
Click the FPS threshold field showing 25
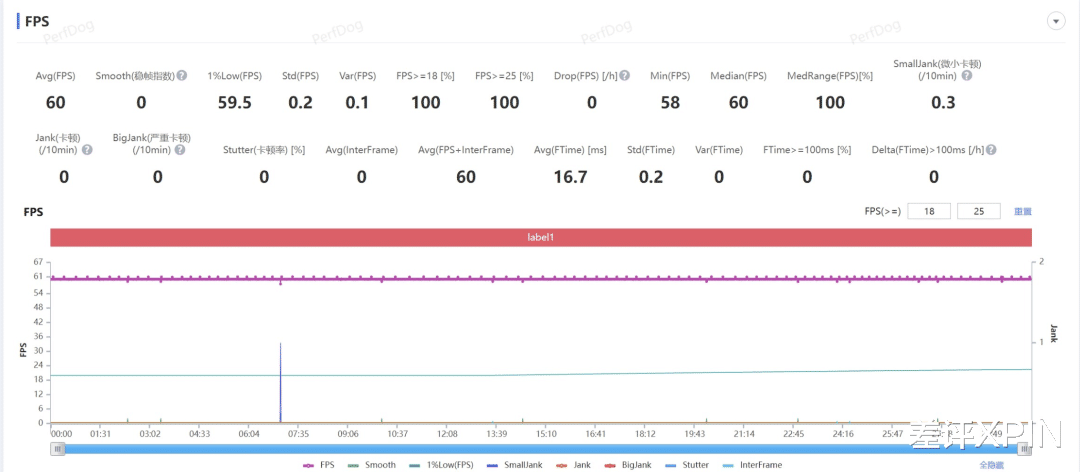[979, 212]
